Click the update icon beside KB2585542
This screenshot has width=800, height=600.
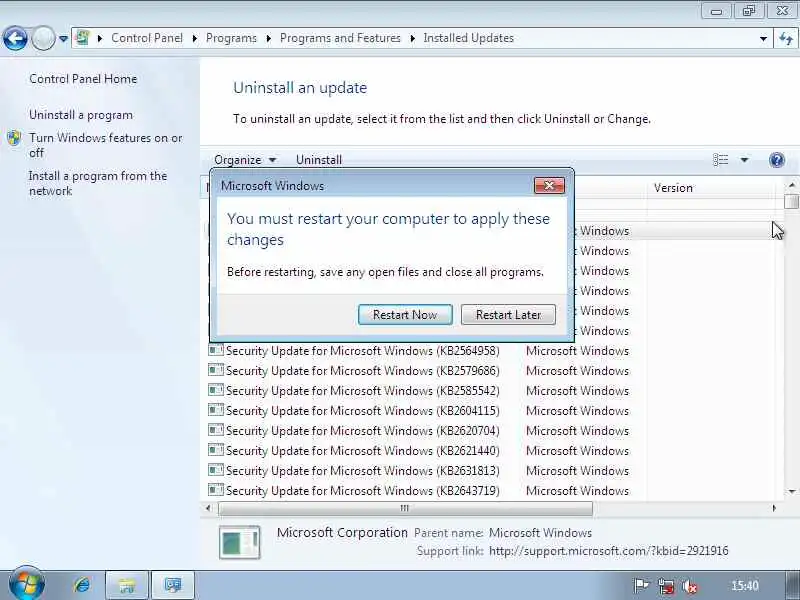click(x=216, y=390)
